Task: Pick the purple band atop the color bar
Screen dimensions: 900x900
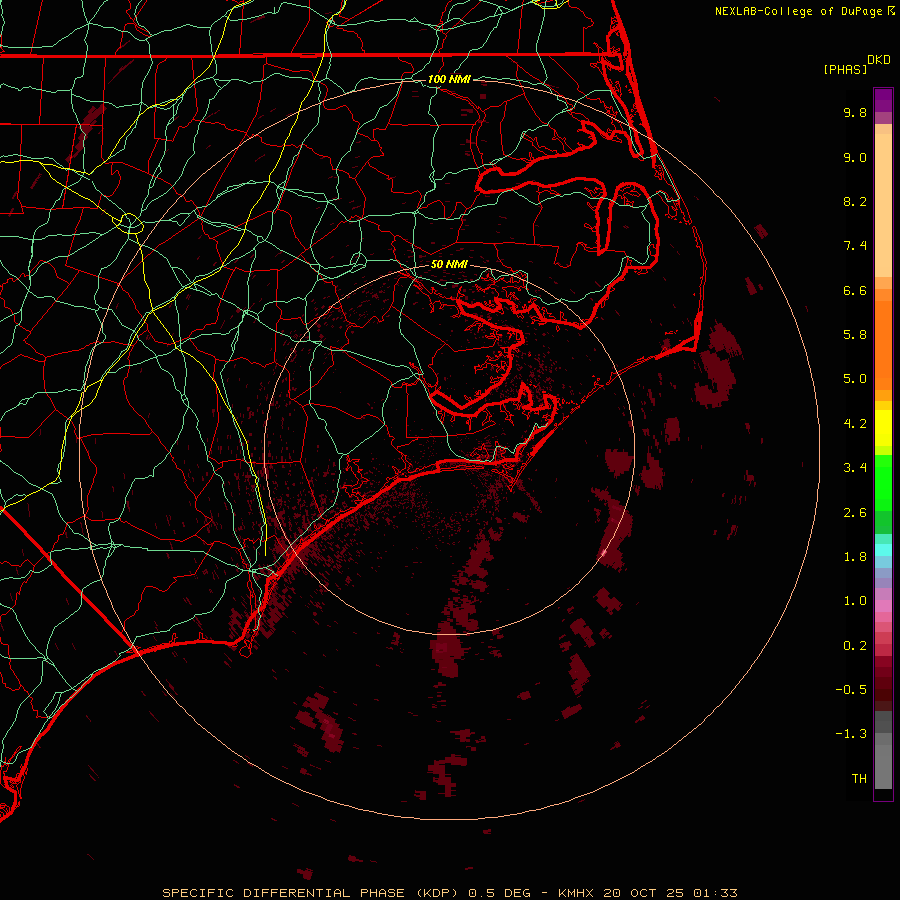Action: 883,100
